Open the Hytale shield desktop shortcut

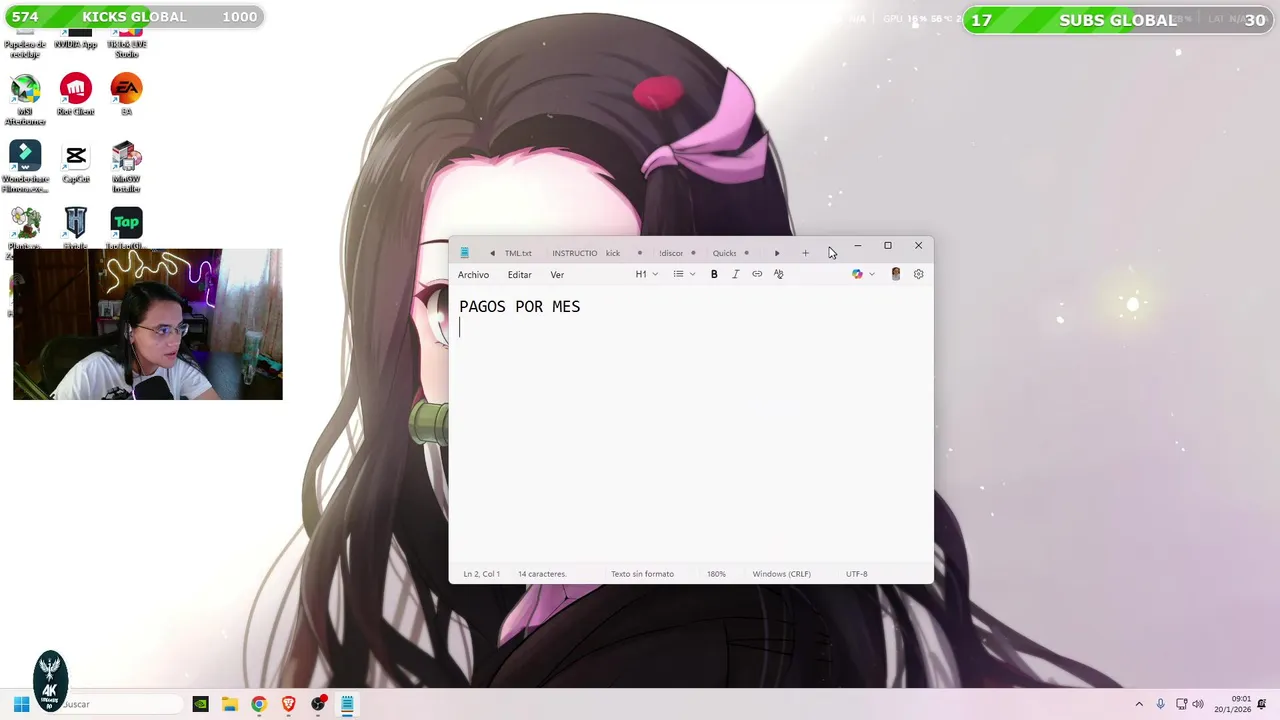click(76, 228)
